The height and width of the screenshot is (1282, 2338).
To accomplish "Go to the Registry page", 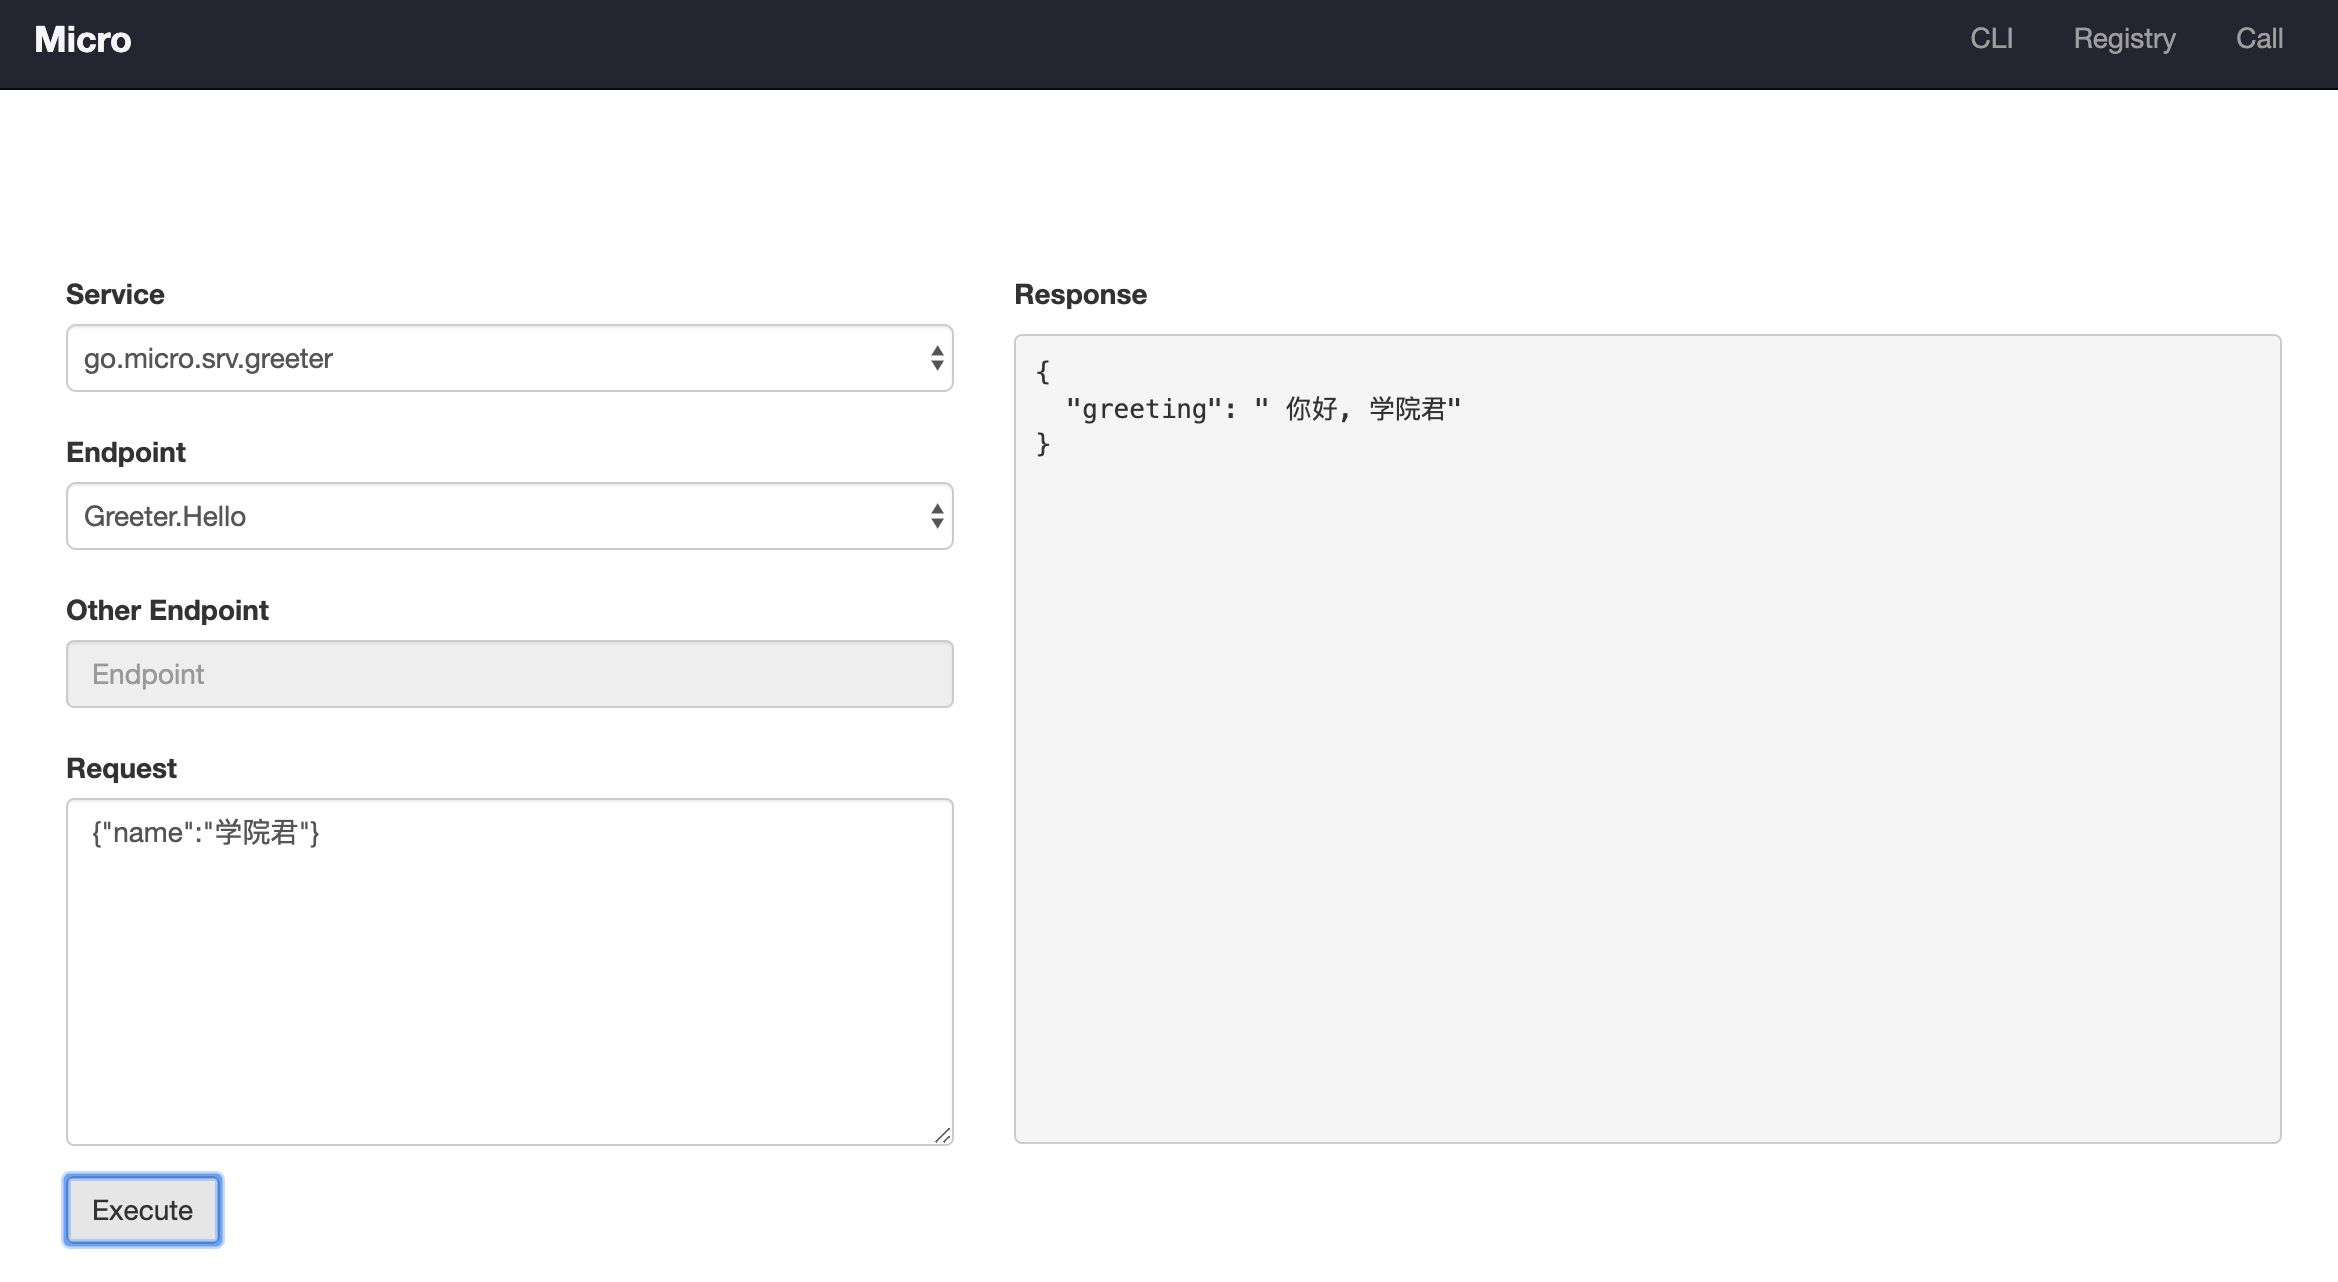I will click(x=2124, y=39).
